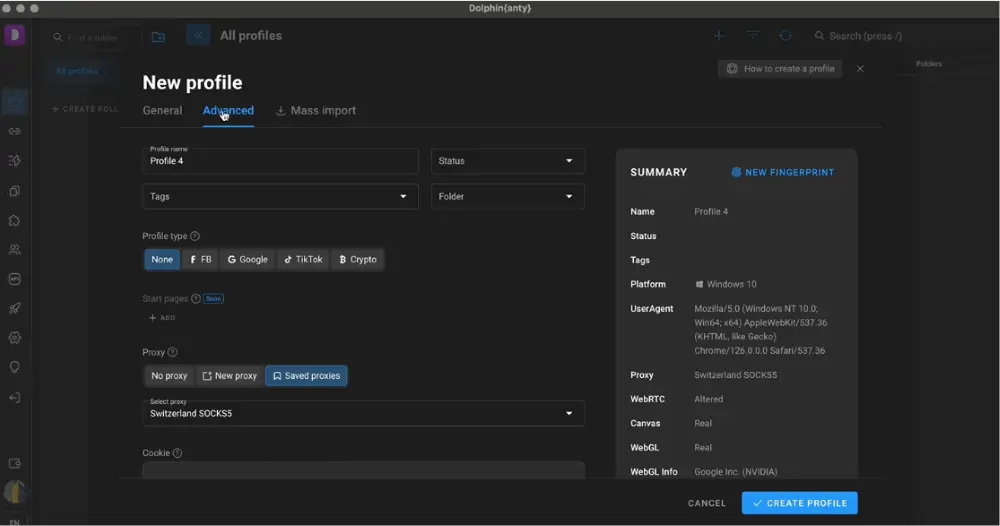Viewport: 1000px width, 526px height.
Task: Open the filter icon in top bar
Action: pos(753,36)
